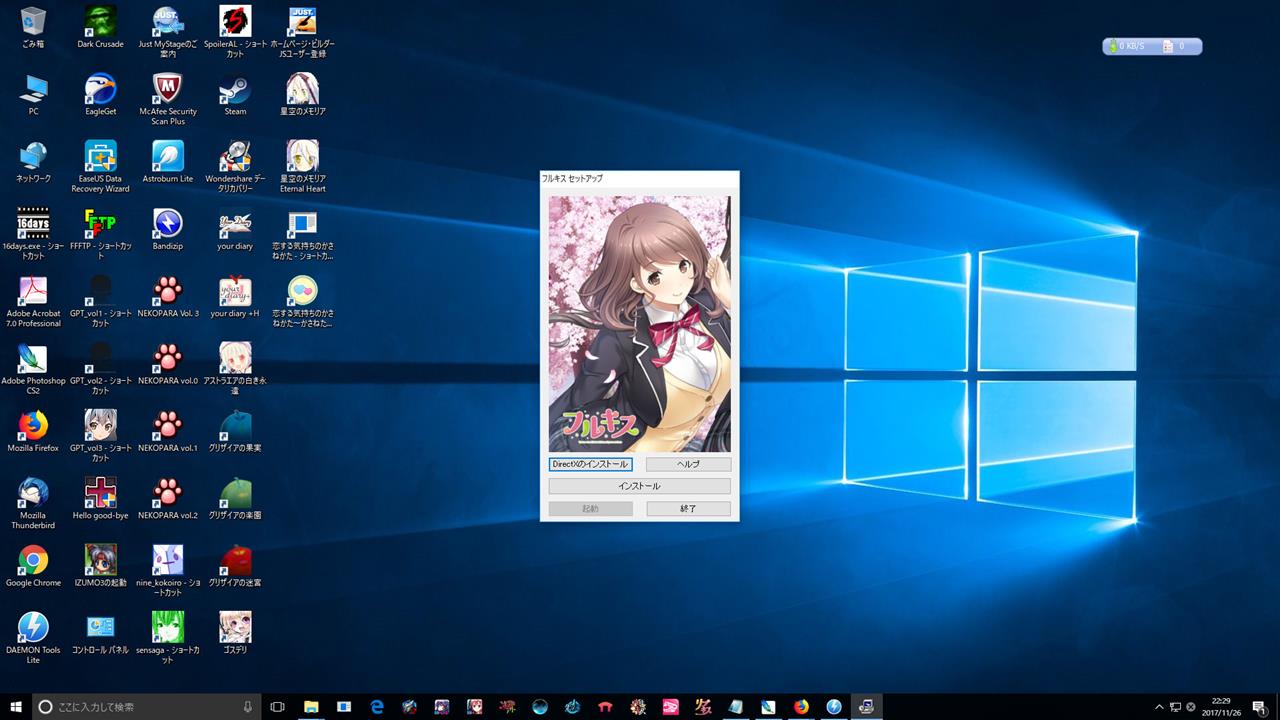Select the NEKOPARA vol.0 shortcut
Screen dimensions: 1280x720
pos(168,364)
